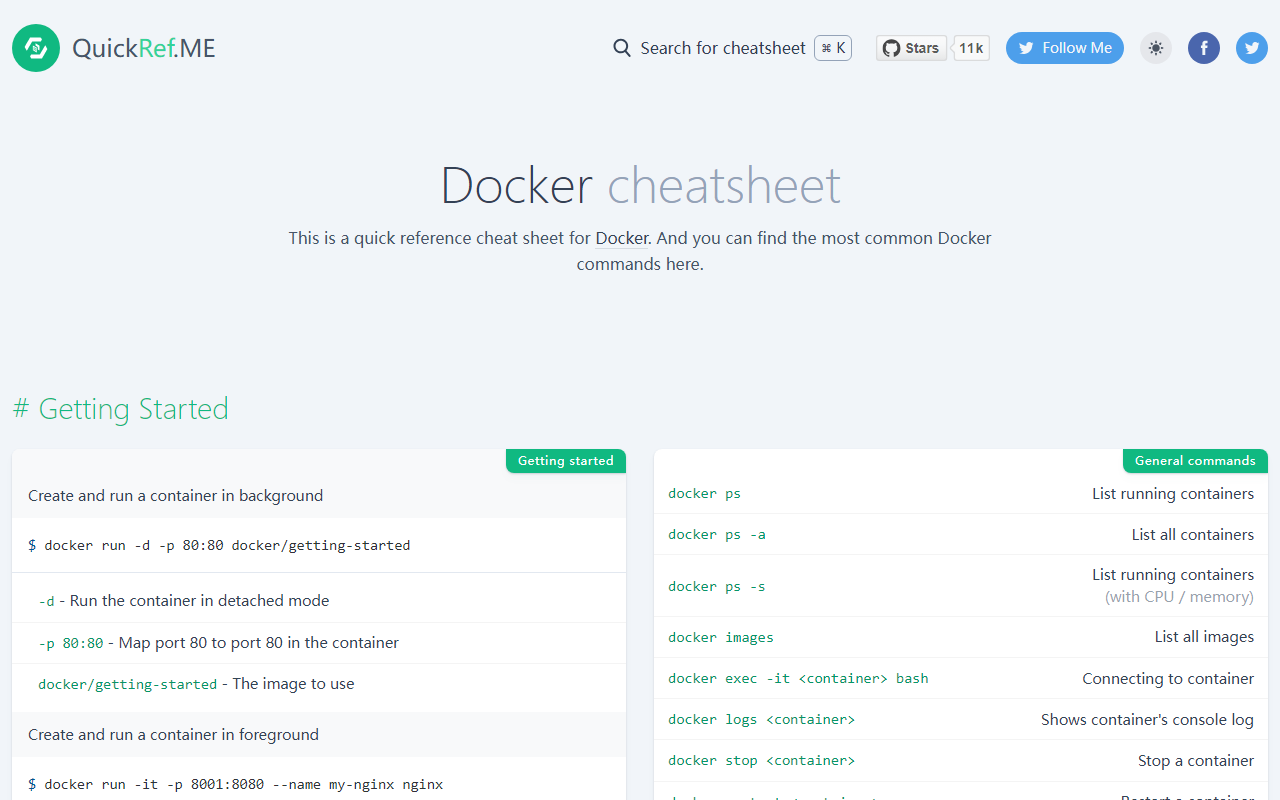This screenshot has width=1280, height=800.
Task: Click the QuickRef.ME green logo icon
Action: [x=36, y=48]
